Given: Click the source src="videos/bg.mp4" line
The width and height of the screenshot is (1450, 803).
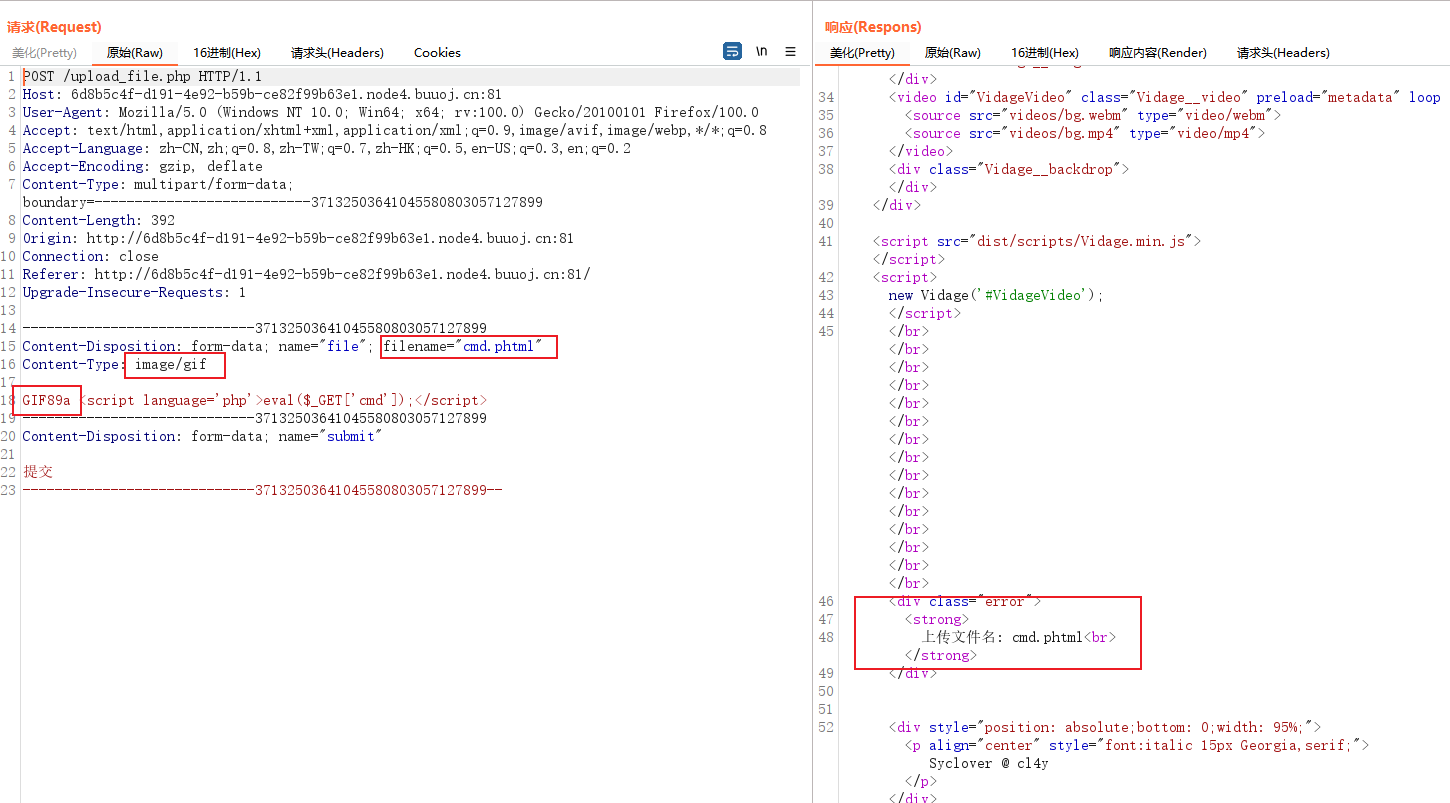Looking at the screenshot, I should [1084, 133].
